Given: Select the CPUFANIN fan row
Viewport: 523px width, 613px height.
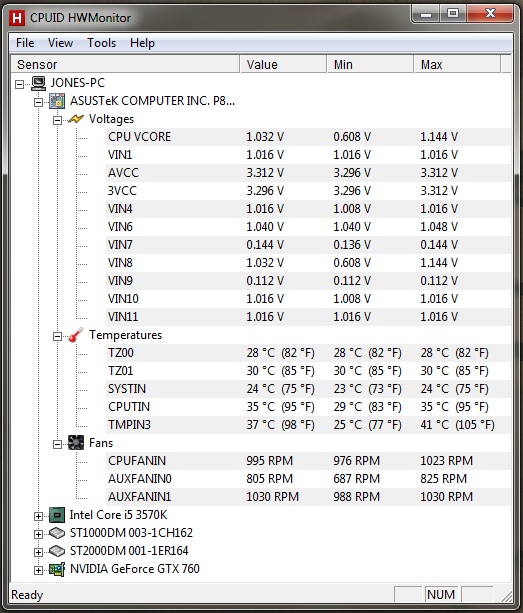Looking at the screenshot, I should pyautogui.click(x=308, y=461).
